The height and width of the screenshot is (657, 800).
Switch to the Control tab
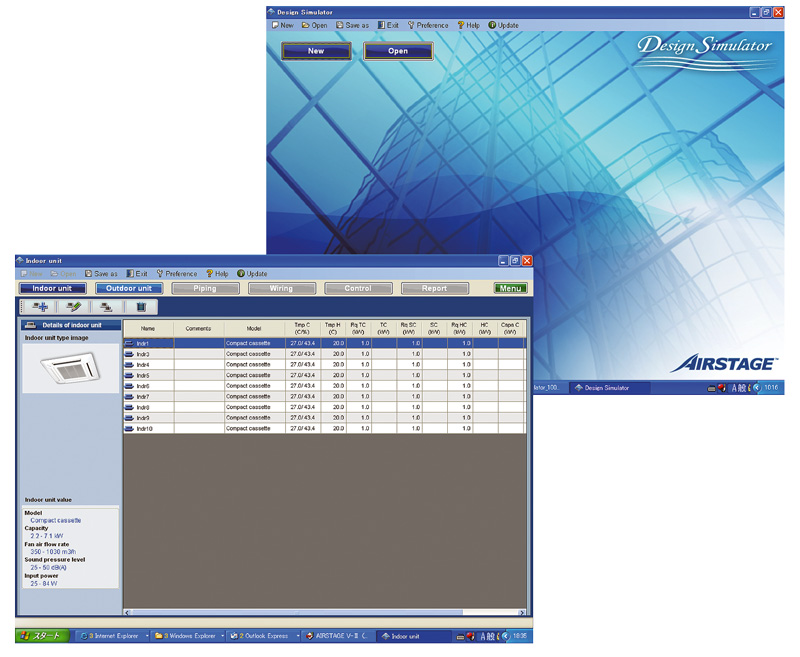click(358, 288)
